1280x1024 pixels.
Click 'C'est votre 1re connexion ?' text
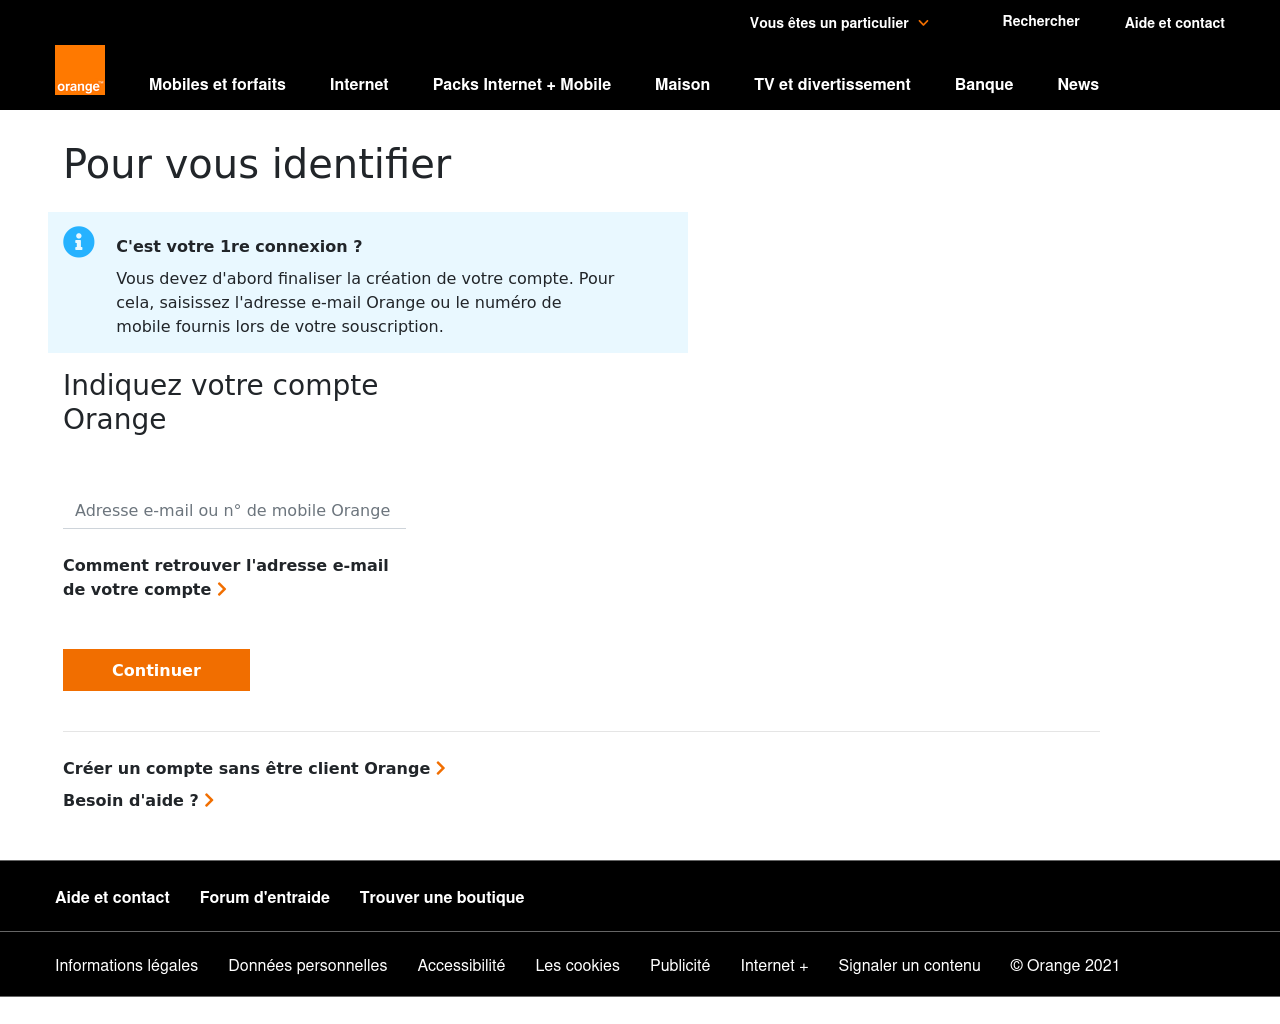[239, 246]
